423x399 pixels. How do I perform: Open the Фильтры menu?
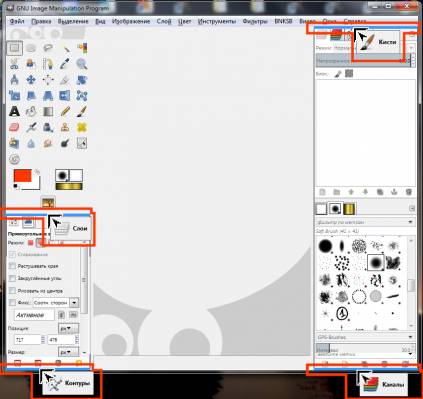pyautogui.click(x=255, y=21)
